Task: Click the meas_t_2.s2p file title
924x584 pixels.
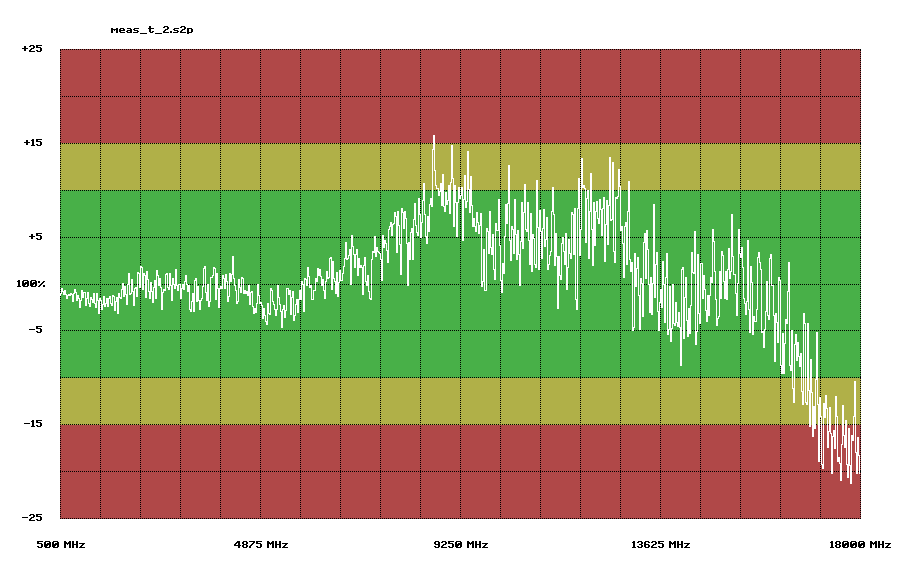Action: [151, 30]
